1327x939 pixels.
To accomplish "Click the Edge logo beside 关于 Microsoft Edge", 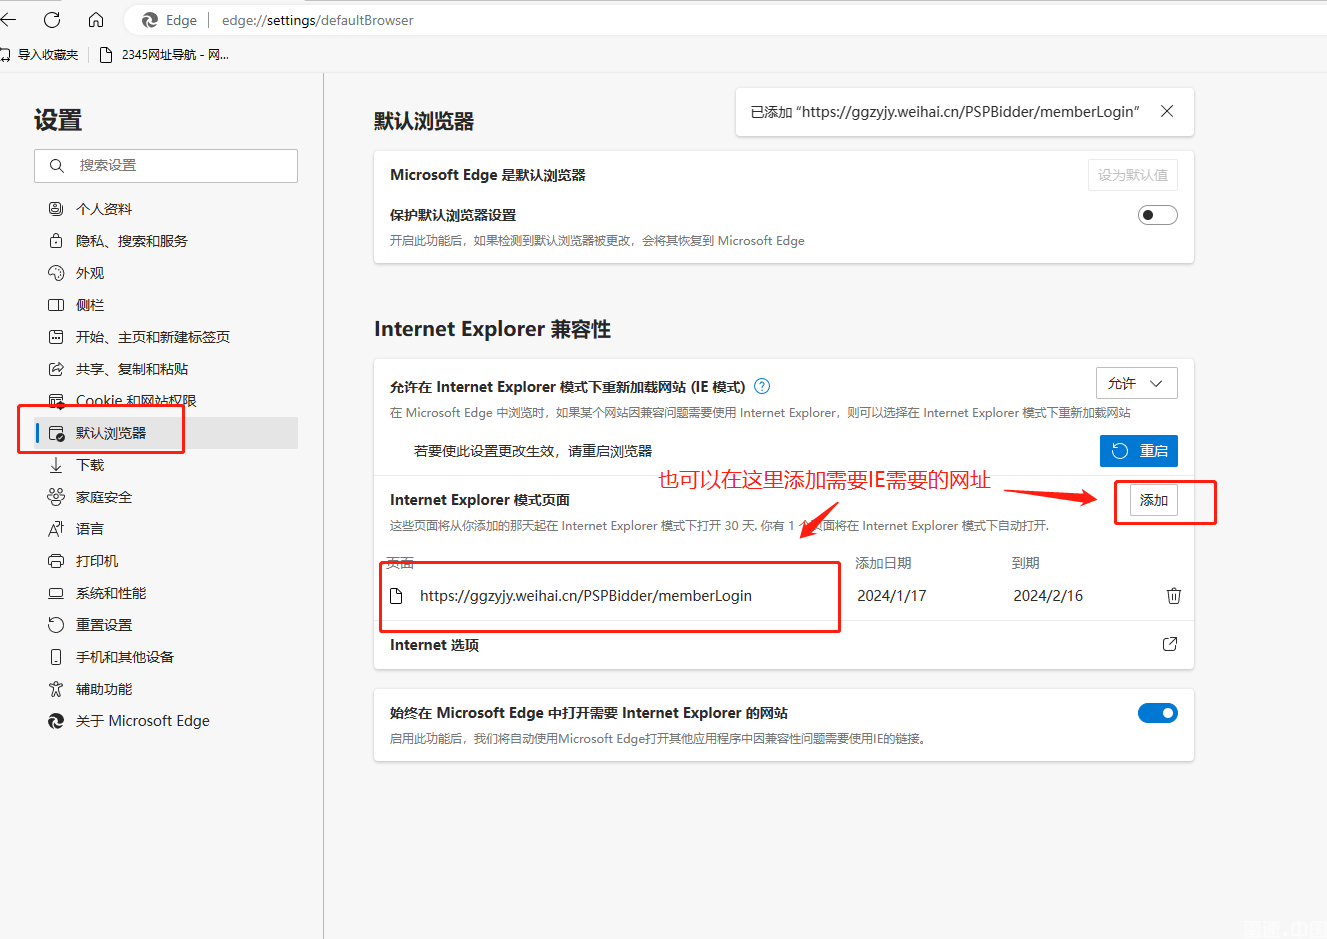I will tap(56, 721).
